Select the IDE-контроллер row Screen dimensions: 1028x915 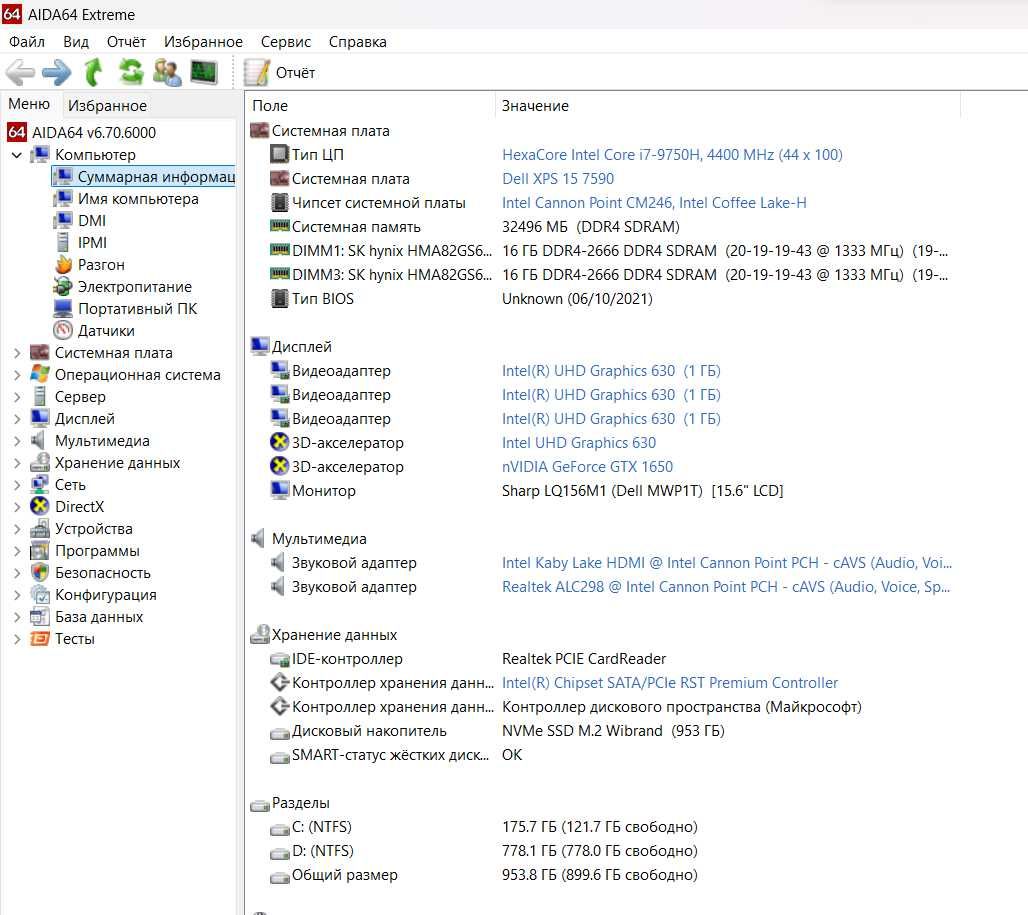pyautogui.click(x=468, y=659)
